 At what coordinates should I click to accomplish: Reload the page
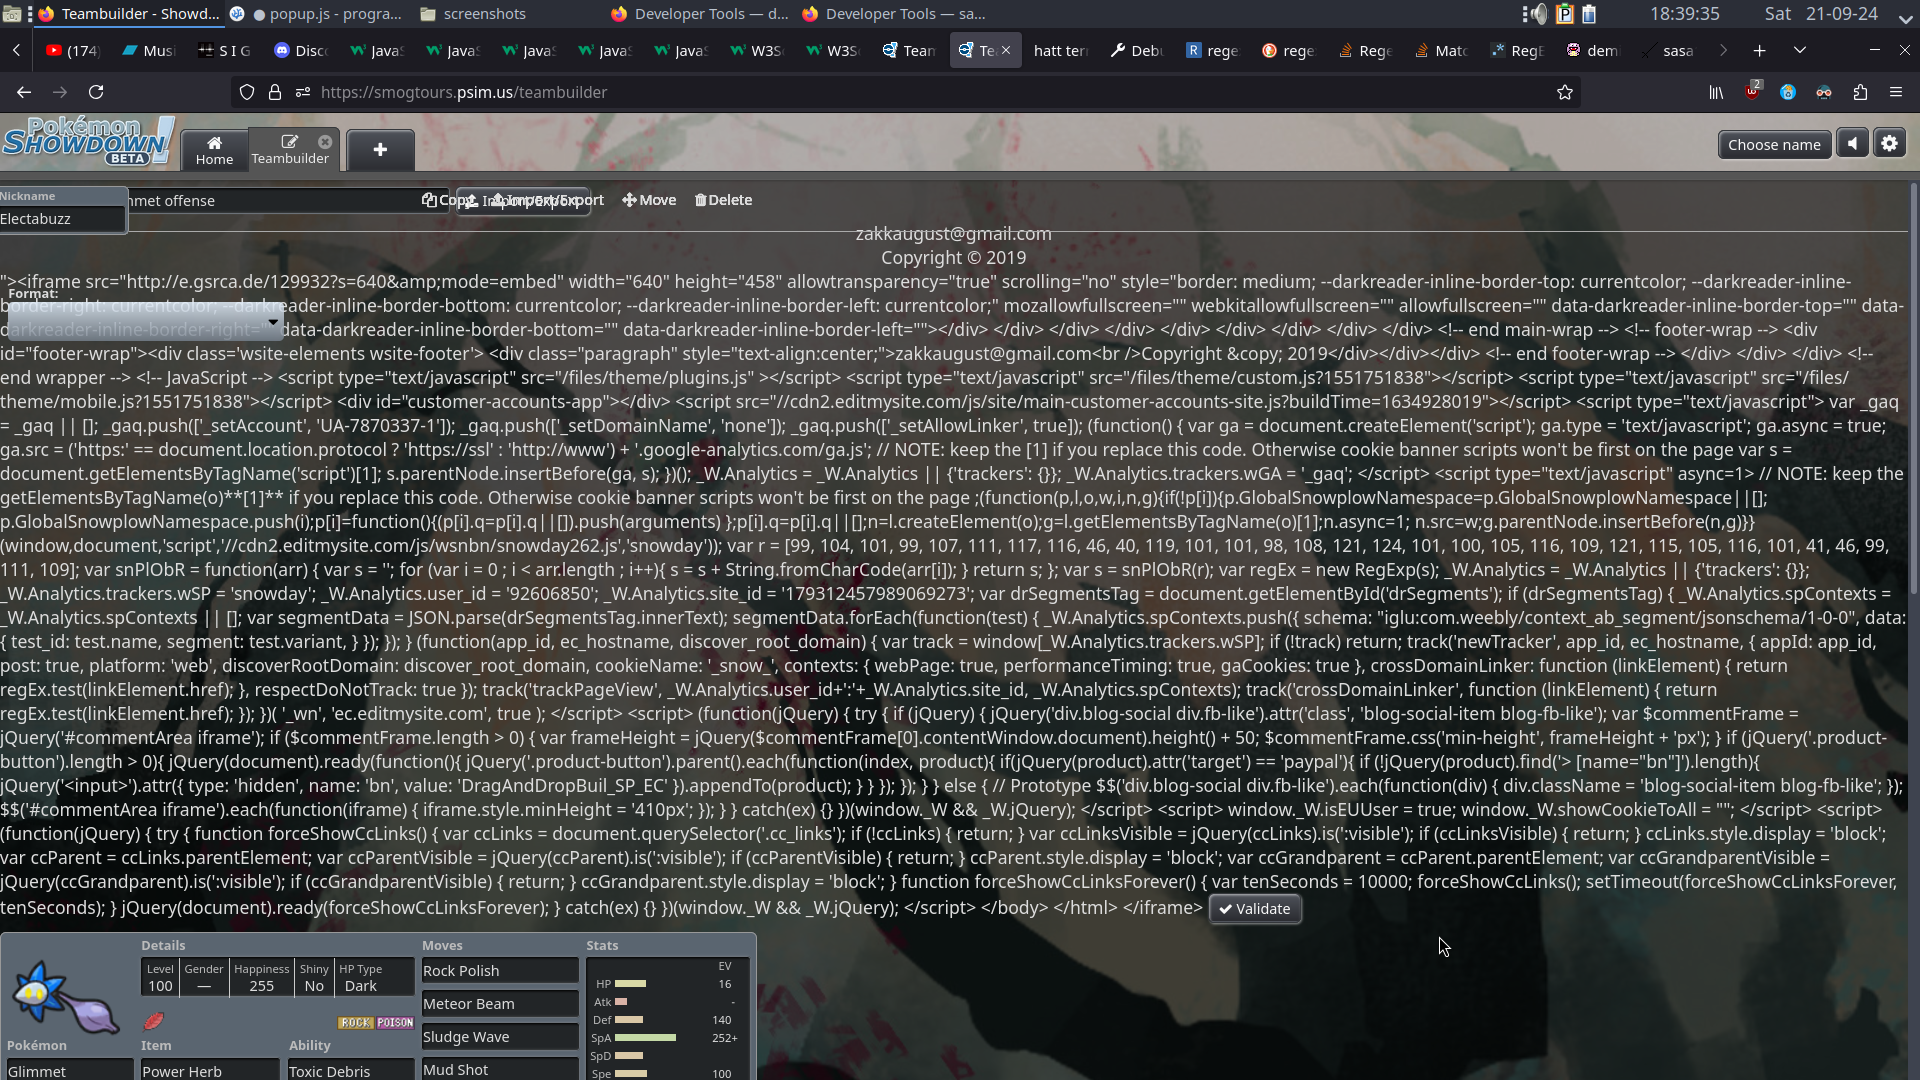coord(96,92)
